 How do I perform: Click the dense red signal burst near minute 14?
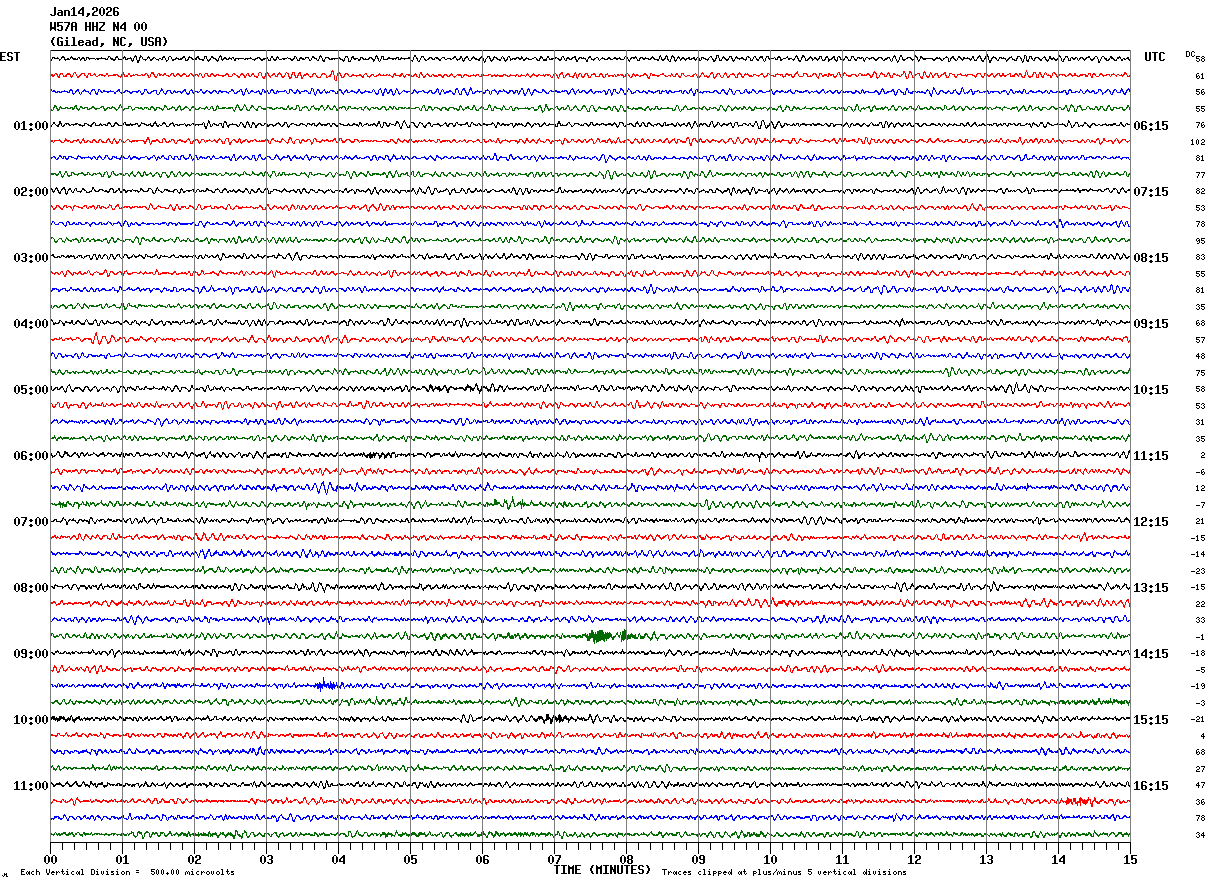1080,801
